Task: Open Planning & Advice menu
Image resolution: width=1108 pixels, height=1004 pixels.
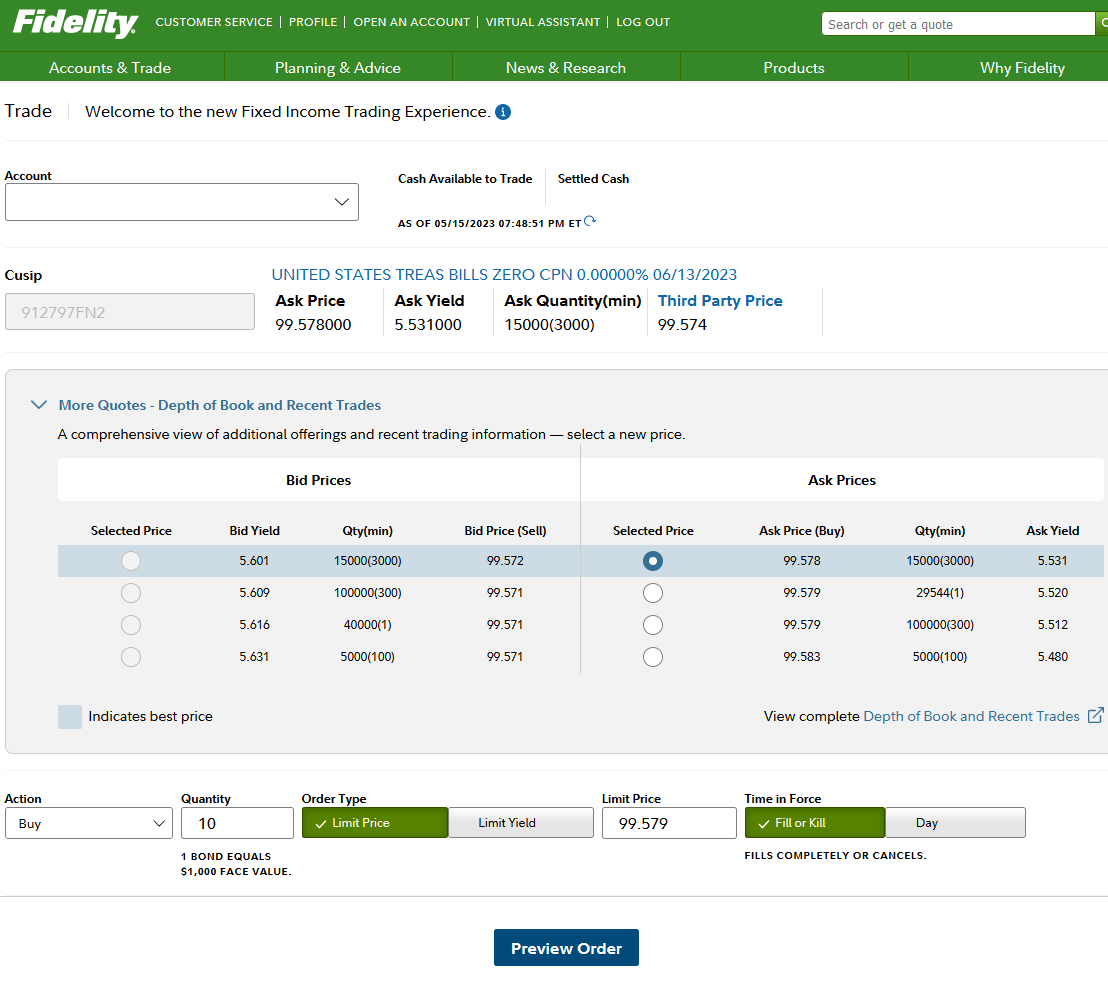Action: click(x=338, y=68)
